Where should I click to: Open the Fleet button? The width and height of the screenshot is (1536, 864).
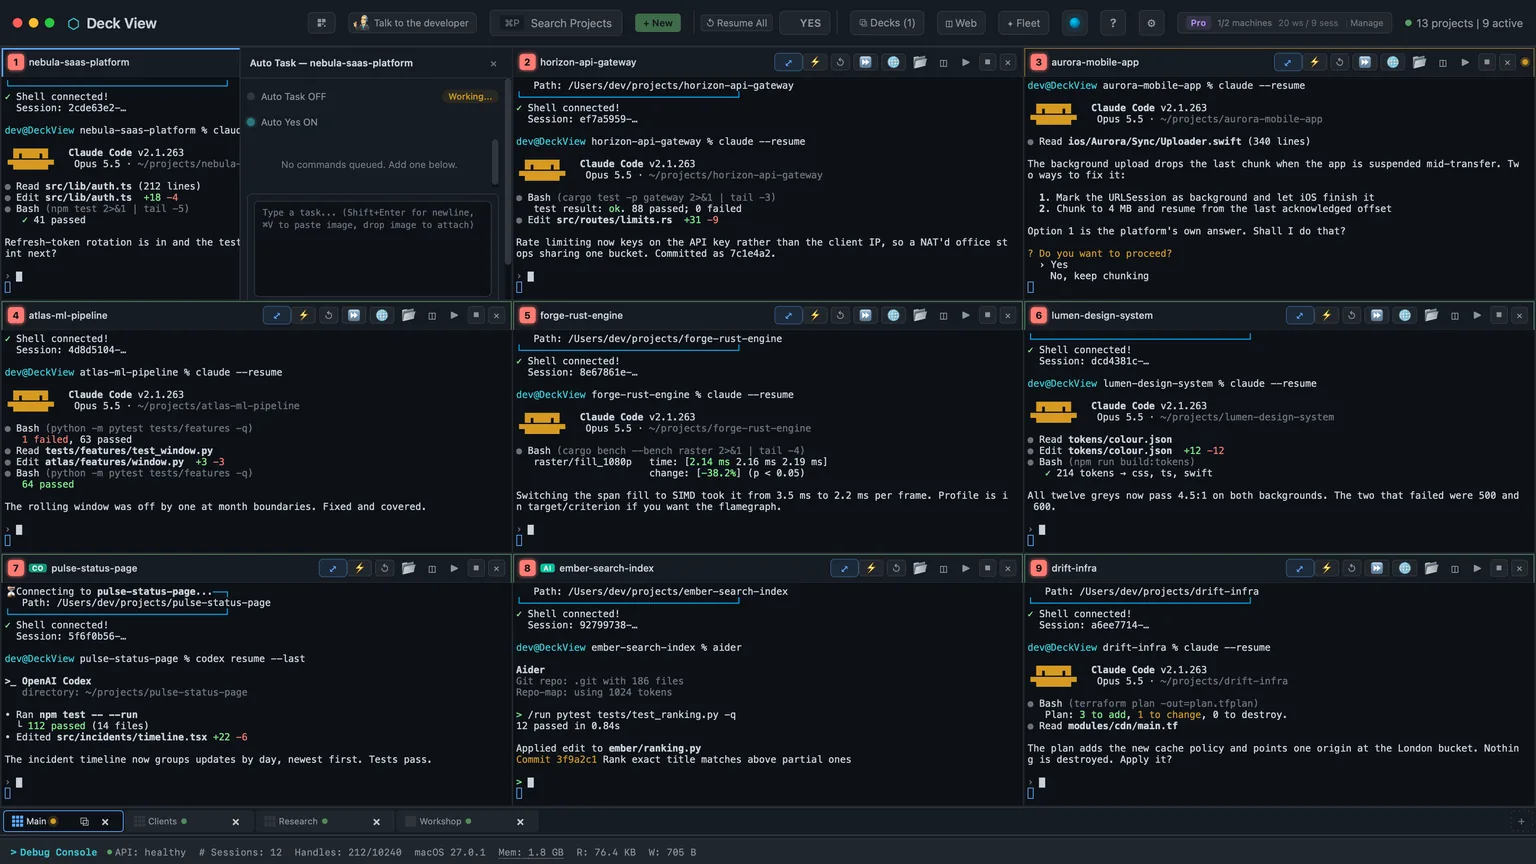click(1023, 23)
